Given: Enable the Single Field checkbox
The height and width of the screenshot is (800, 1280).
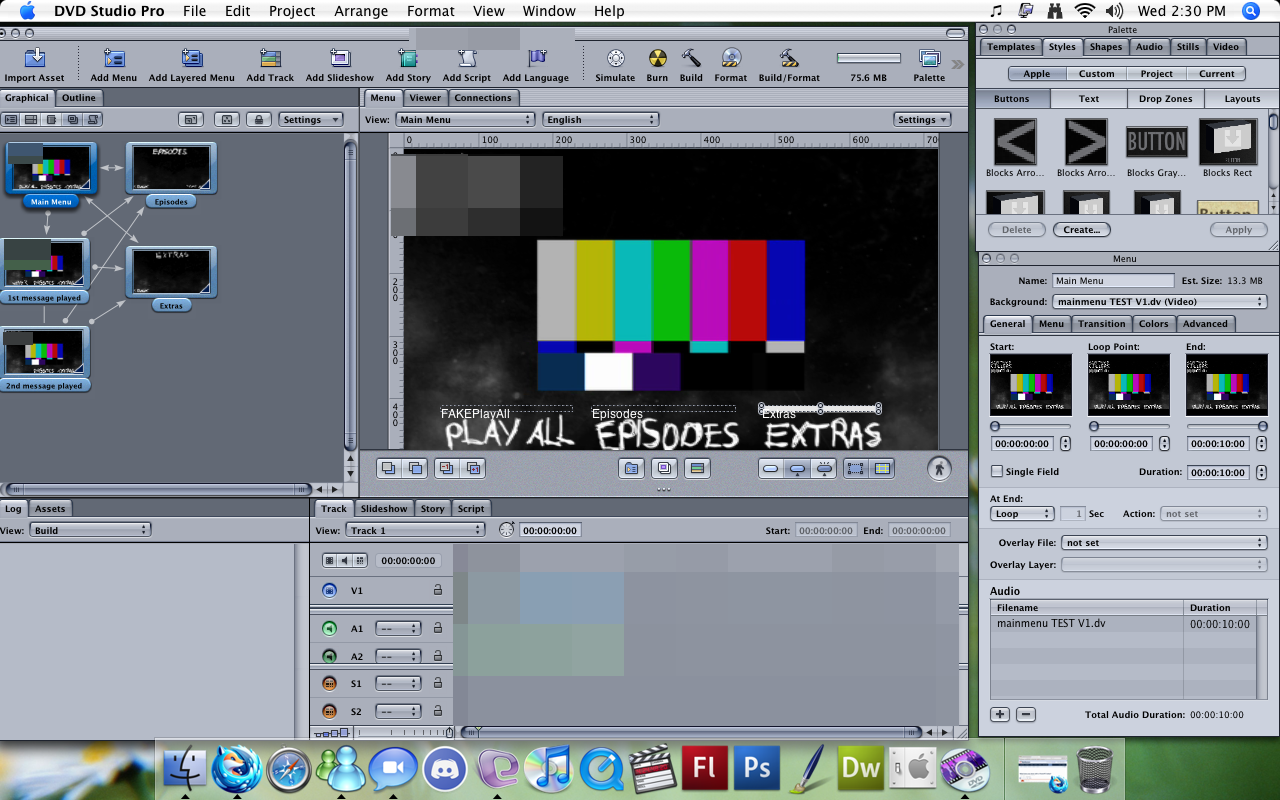Looking at the screenshot, I should (x=997, y=471).
